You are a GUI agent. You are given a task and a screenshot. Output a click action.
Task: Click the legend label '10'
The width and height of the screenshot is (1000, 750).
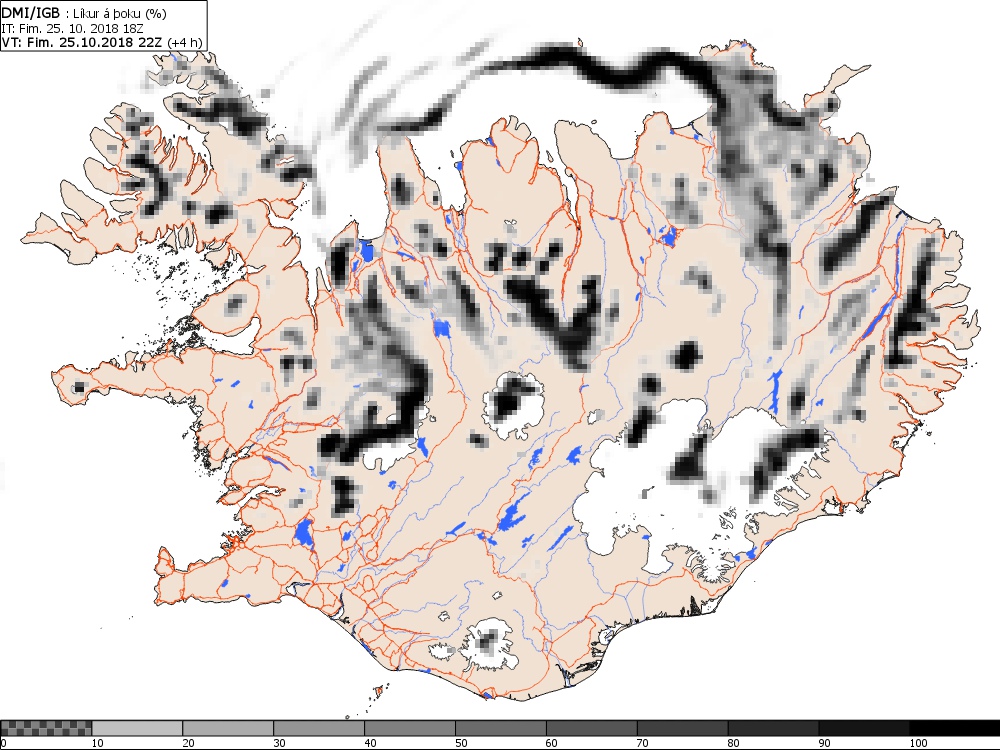[x=97, y=743]
